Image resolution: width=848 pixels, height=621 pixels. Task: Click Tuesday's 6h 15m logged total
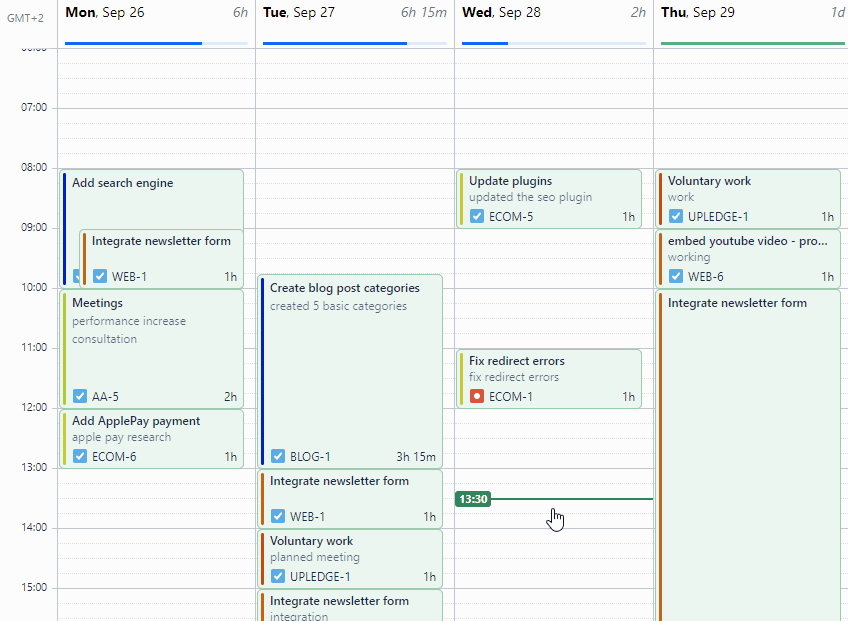(x=424, y=12)
